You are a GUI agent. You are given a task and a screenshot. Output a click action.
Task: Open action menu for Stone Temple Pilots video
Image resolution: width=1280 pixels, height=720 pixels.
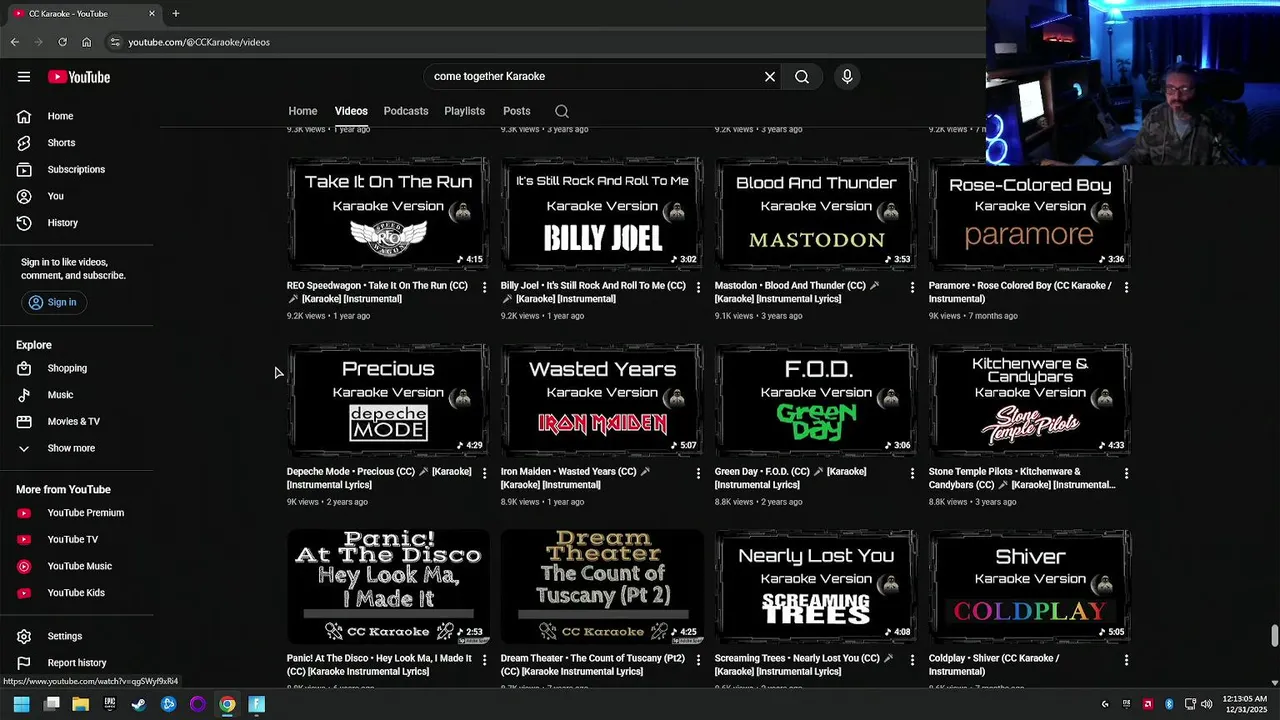[1126, 473]
